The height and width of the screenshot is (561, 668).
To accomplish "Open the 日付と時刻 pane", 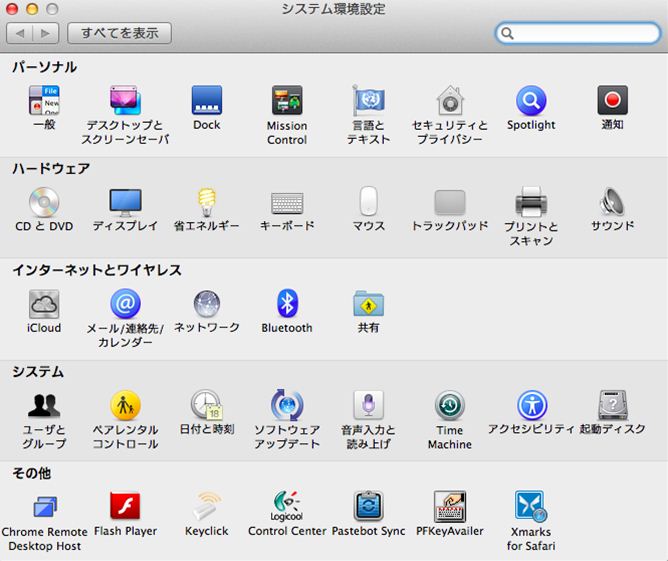I will (207, 406).
